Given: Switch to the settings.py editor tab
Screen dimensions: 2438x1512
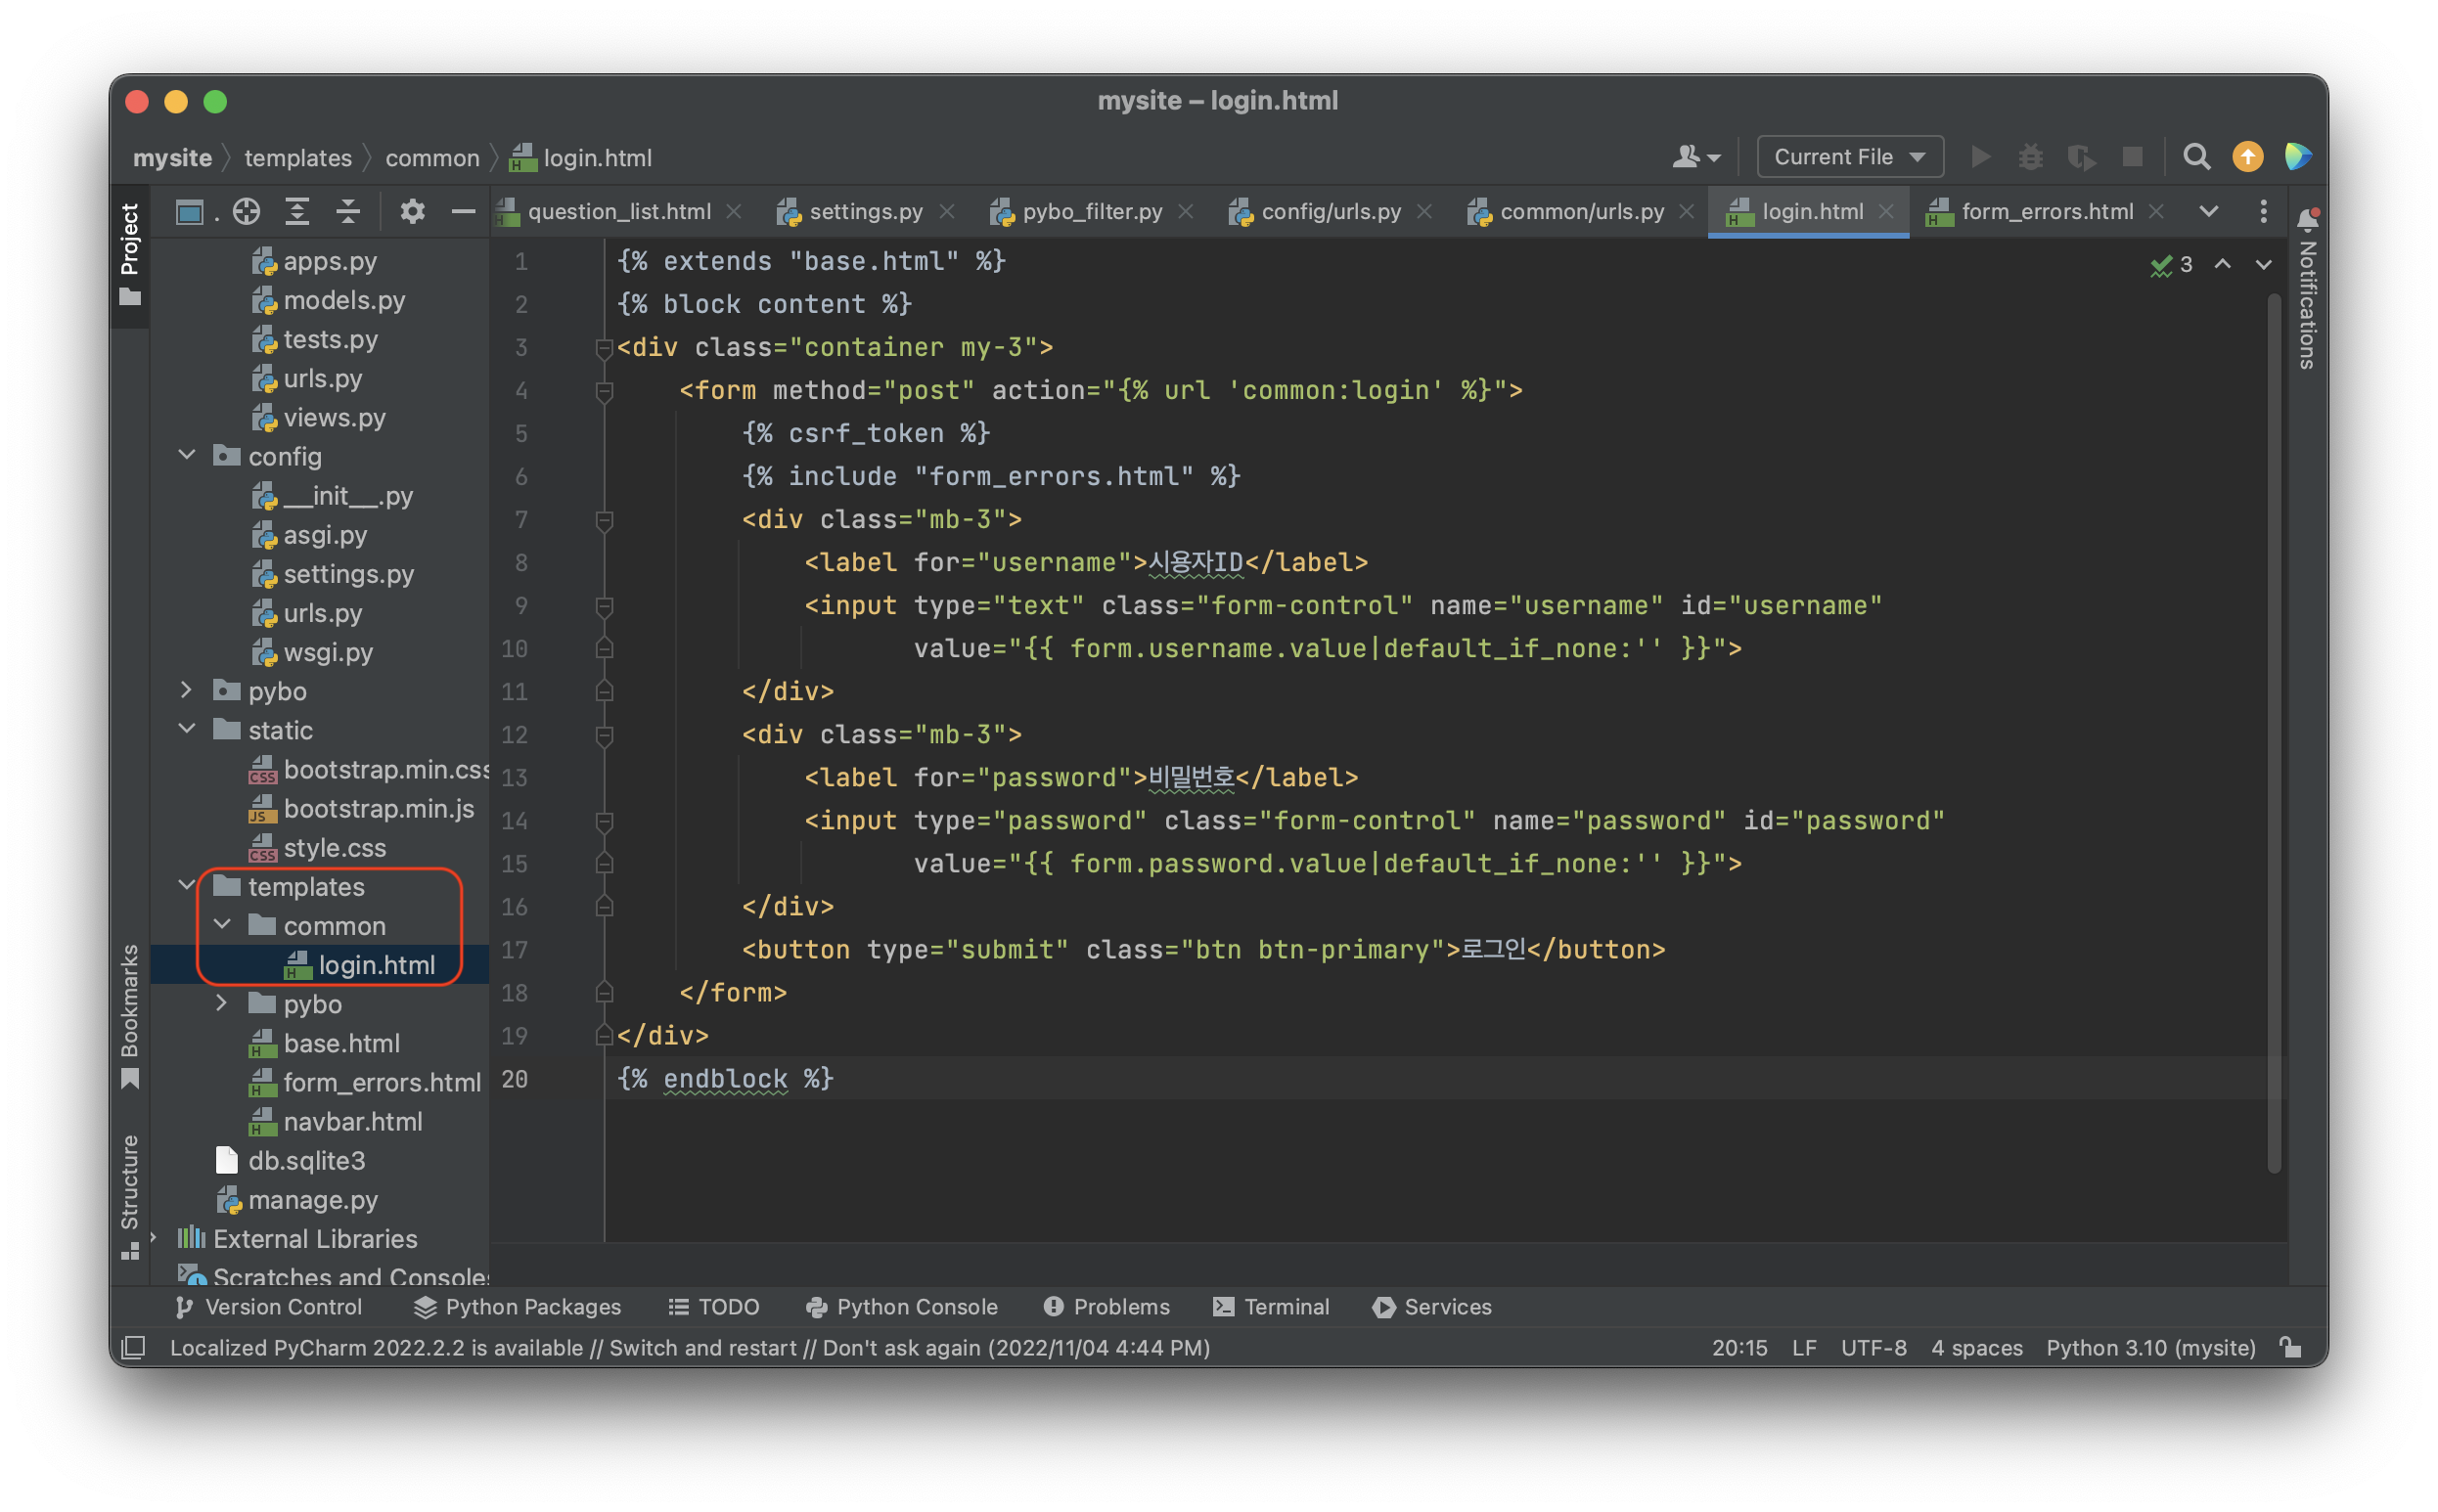Looking at the screenshot, I should pyautogui.click(x=865, y=211).
